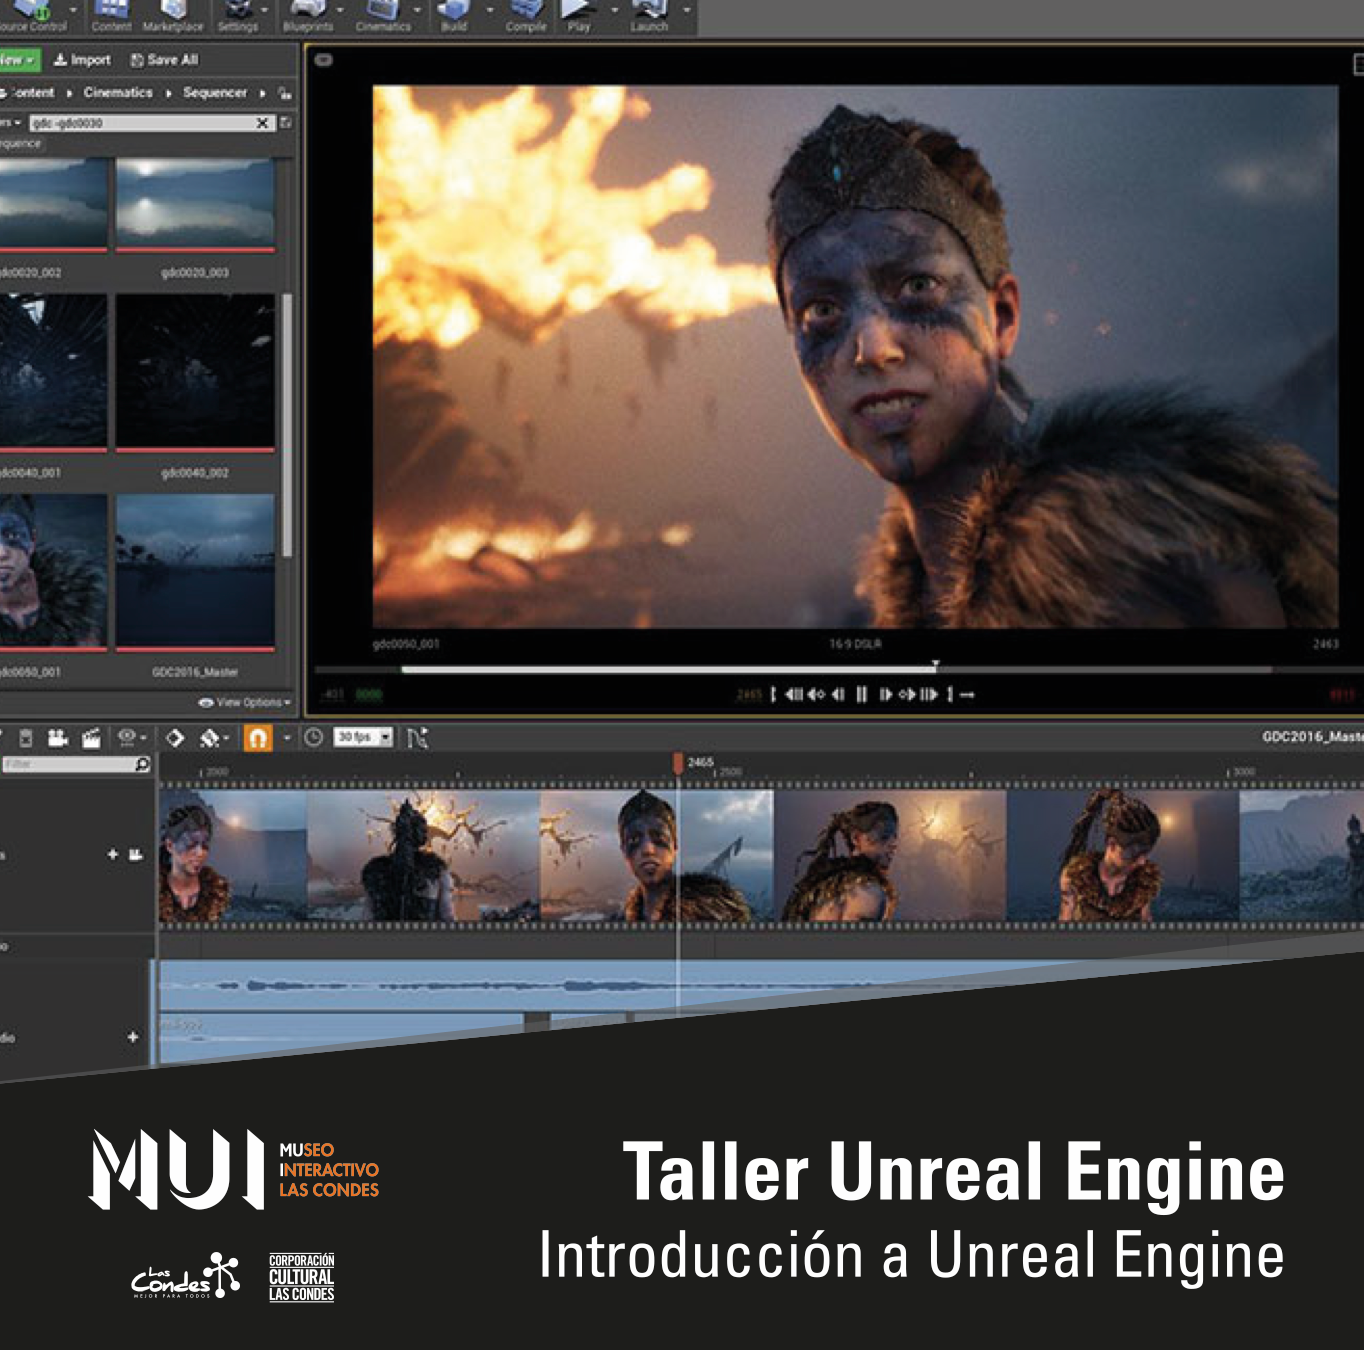
Task: Open the Cinematics toolbar button
Action: (x=383, y=16)
